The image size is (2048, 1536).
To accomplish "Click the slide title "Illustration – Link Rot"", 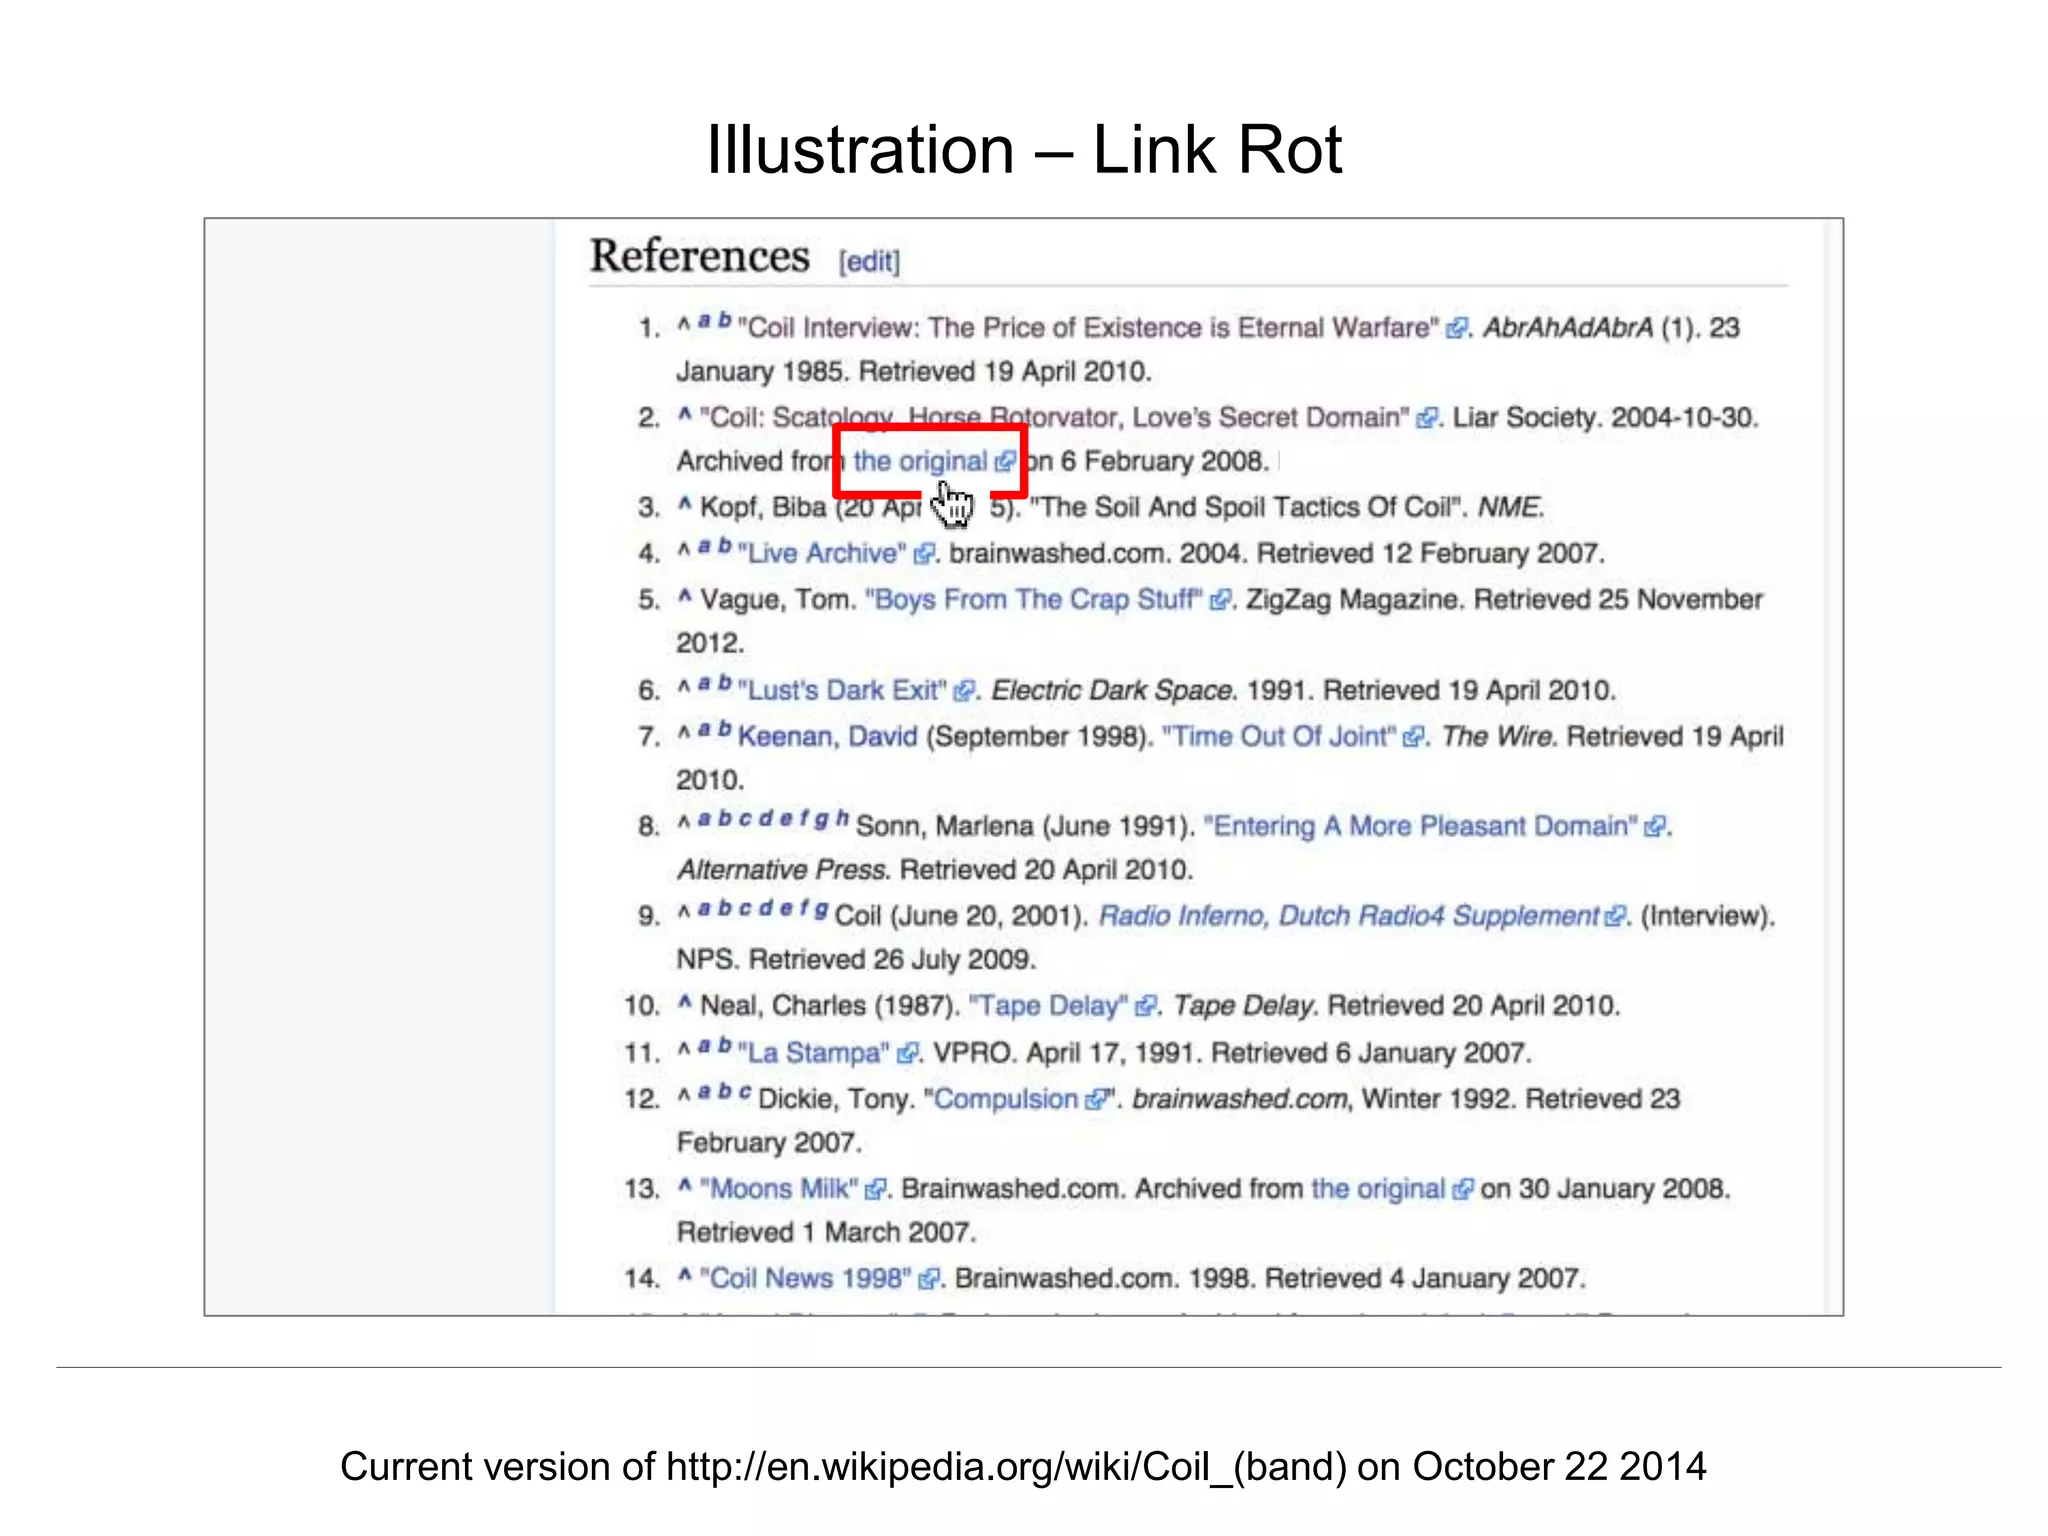I will [x=1024, y=150].
